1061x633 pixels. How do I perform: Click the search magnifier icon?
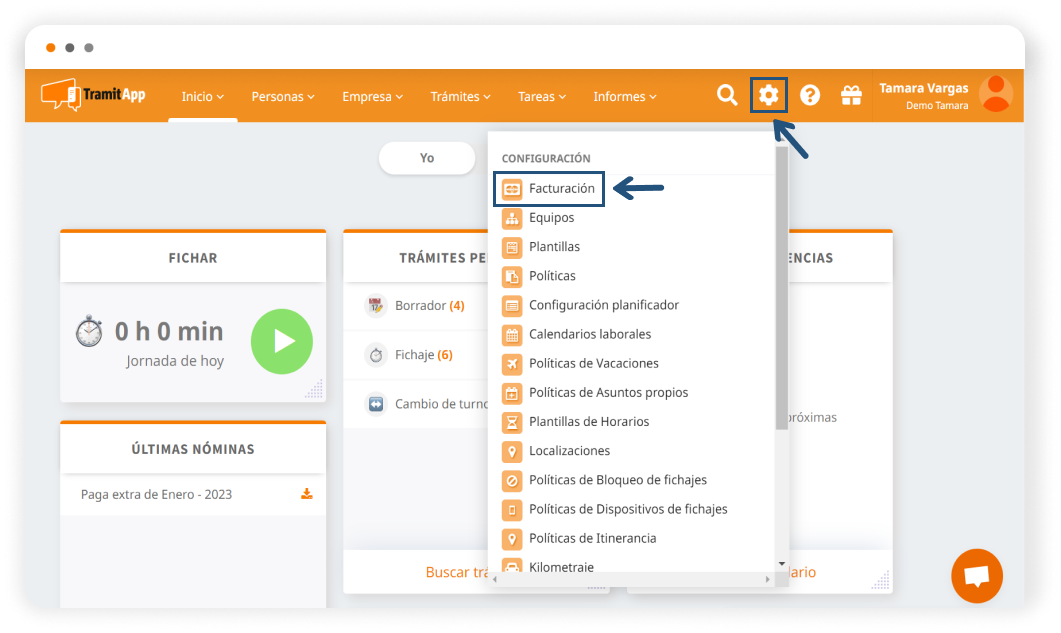point(727,95)
